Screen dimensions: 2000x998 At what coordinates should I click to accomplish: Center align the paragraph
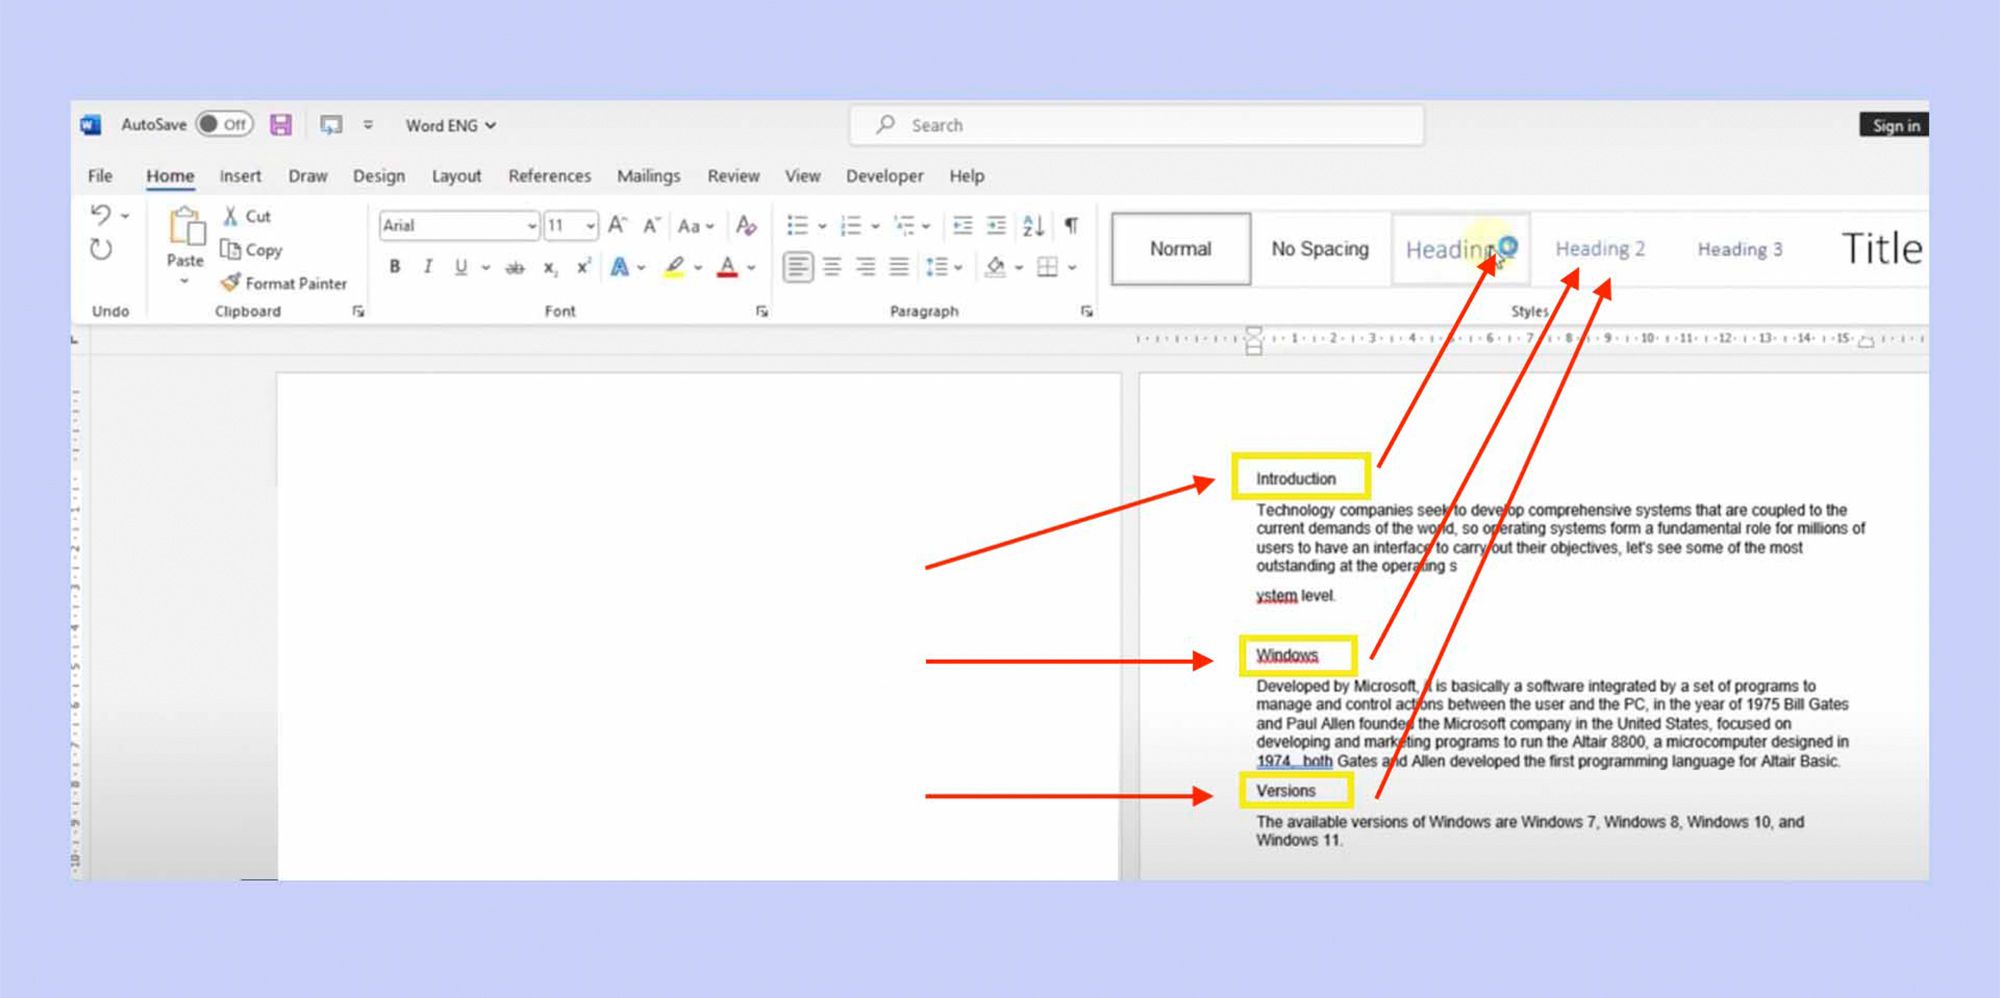pos(832,267)
